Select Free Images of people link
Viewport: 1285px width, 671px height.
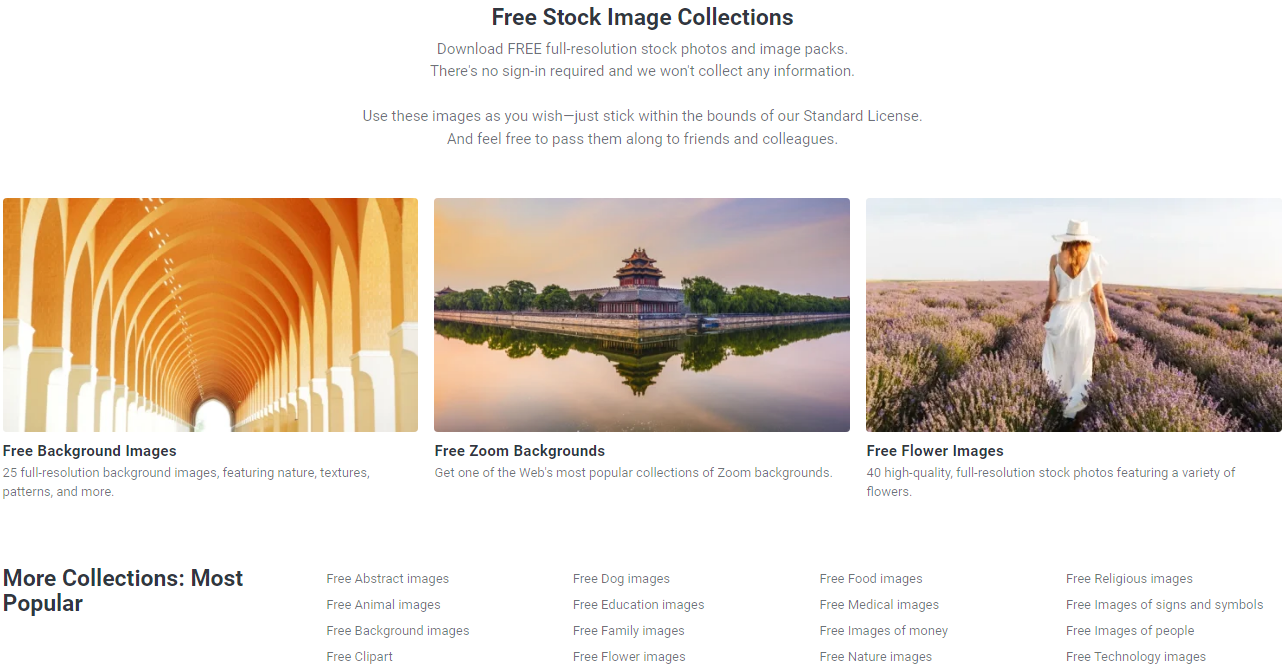[x=1130, y=631]
